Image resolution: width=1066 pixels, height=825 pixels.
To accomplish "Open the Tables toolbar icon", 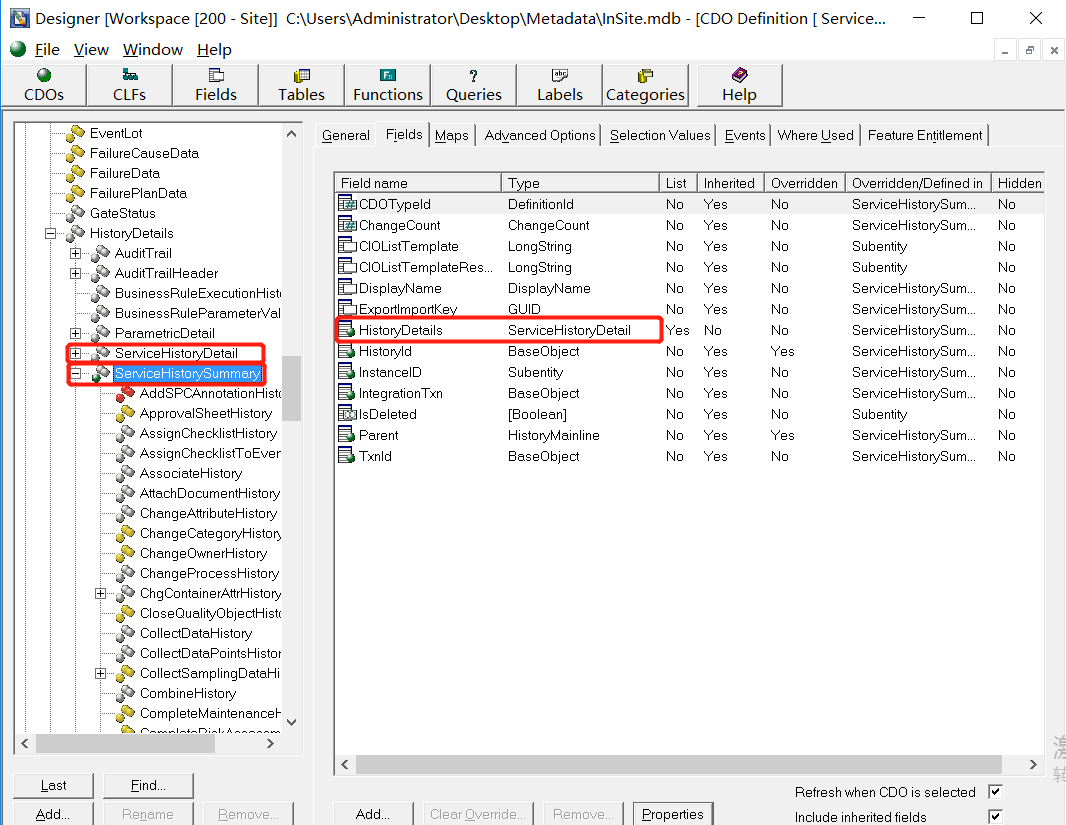I will (x=301, y=85).
